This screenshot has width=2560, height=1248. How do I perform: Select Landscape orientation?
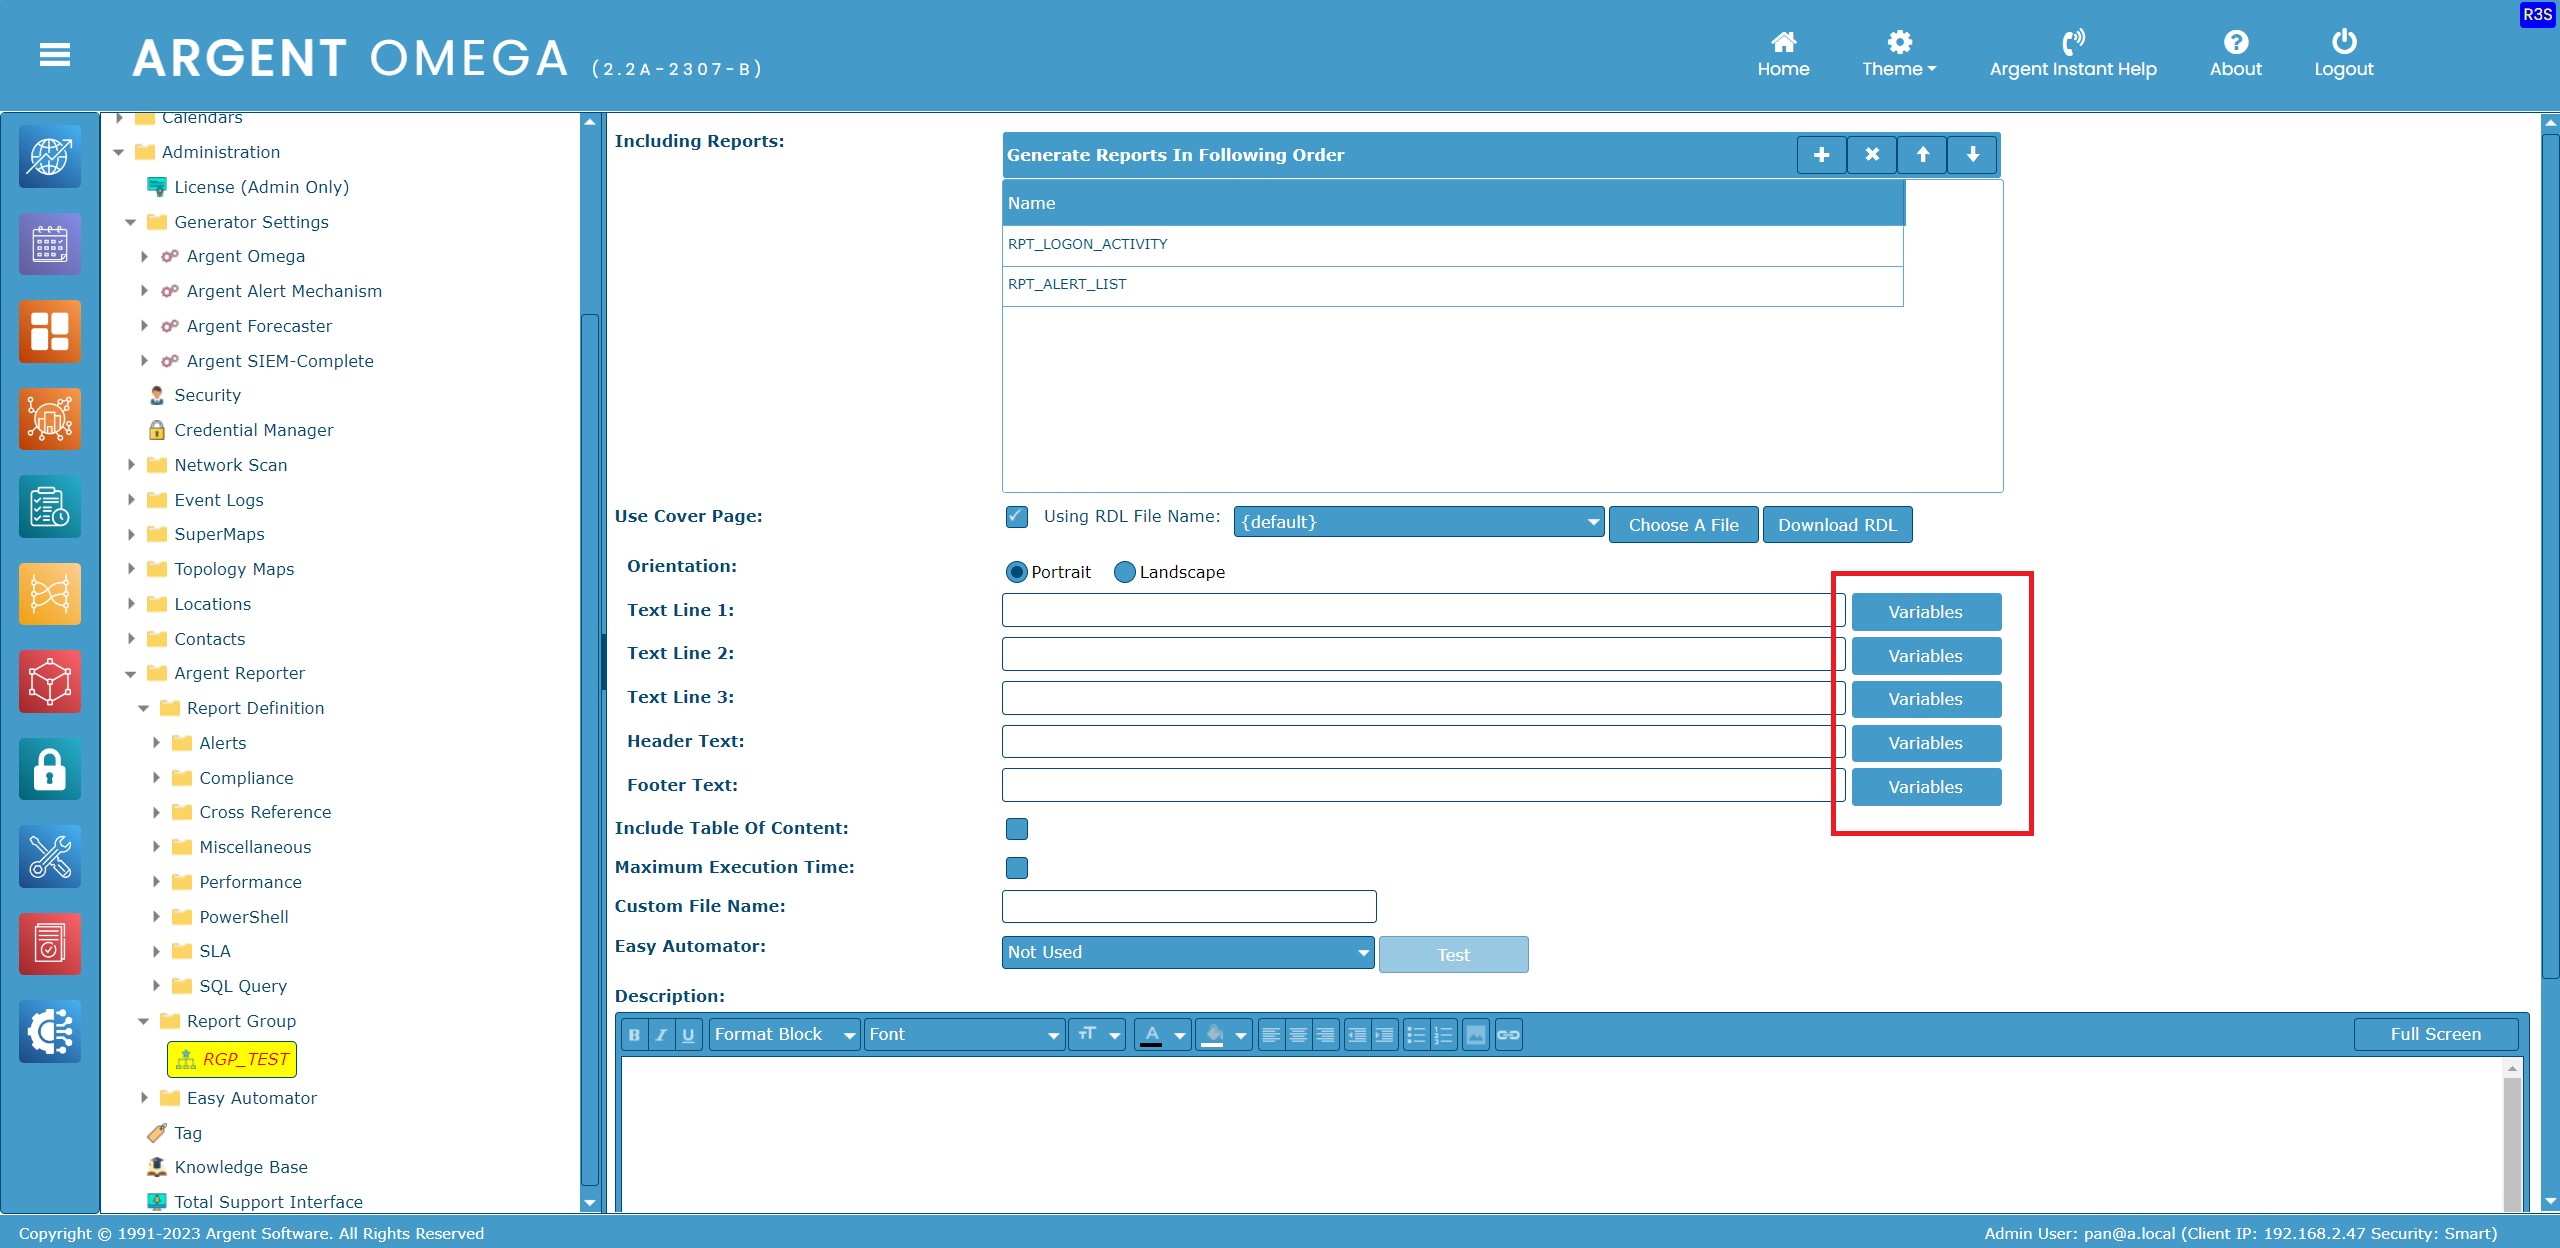tap(1125, 572)
